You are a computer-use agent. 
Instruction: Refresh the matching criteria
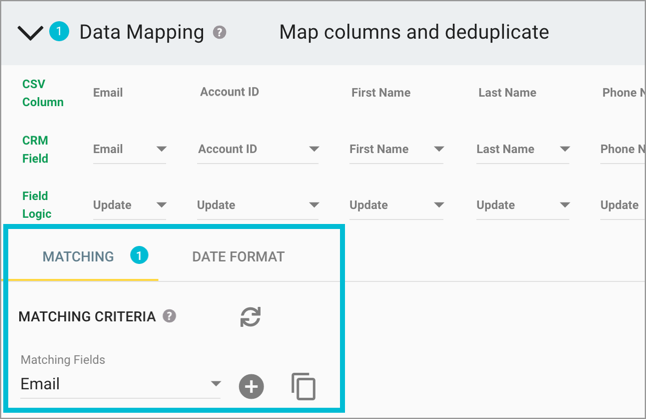pyautogui.click(x=250, y=317)
